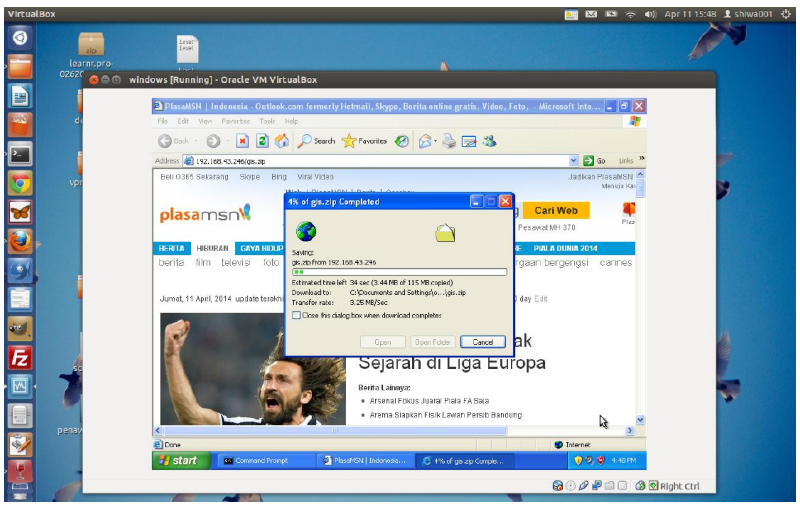Open the Mail icon dropdown arrow
This screenshot has height=506, width=800.
(435, 141)
